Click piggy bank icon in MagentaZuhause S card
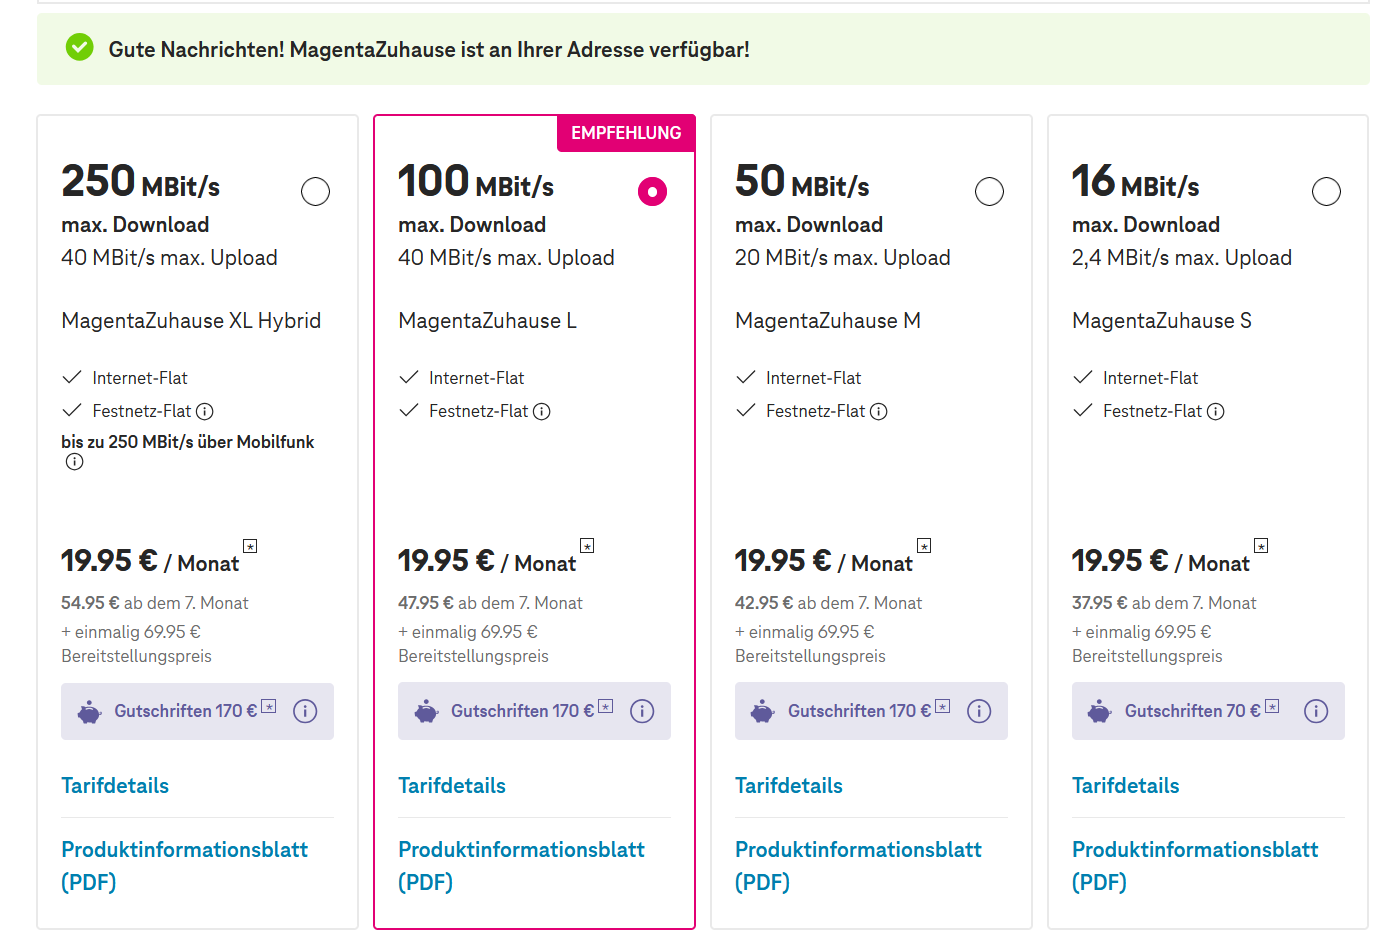The width and height of the screenshot is (1394, 941). 1101,712
